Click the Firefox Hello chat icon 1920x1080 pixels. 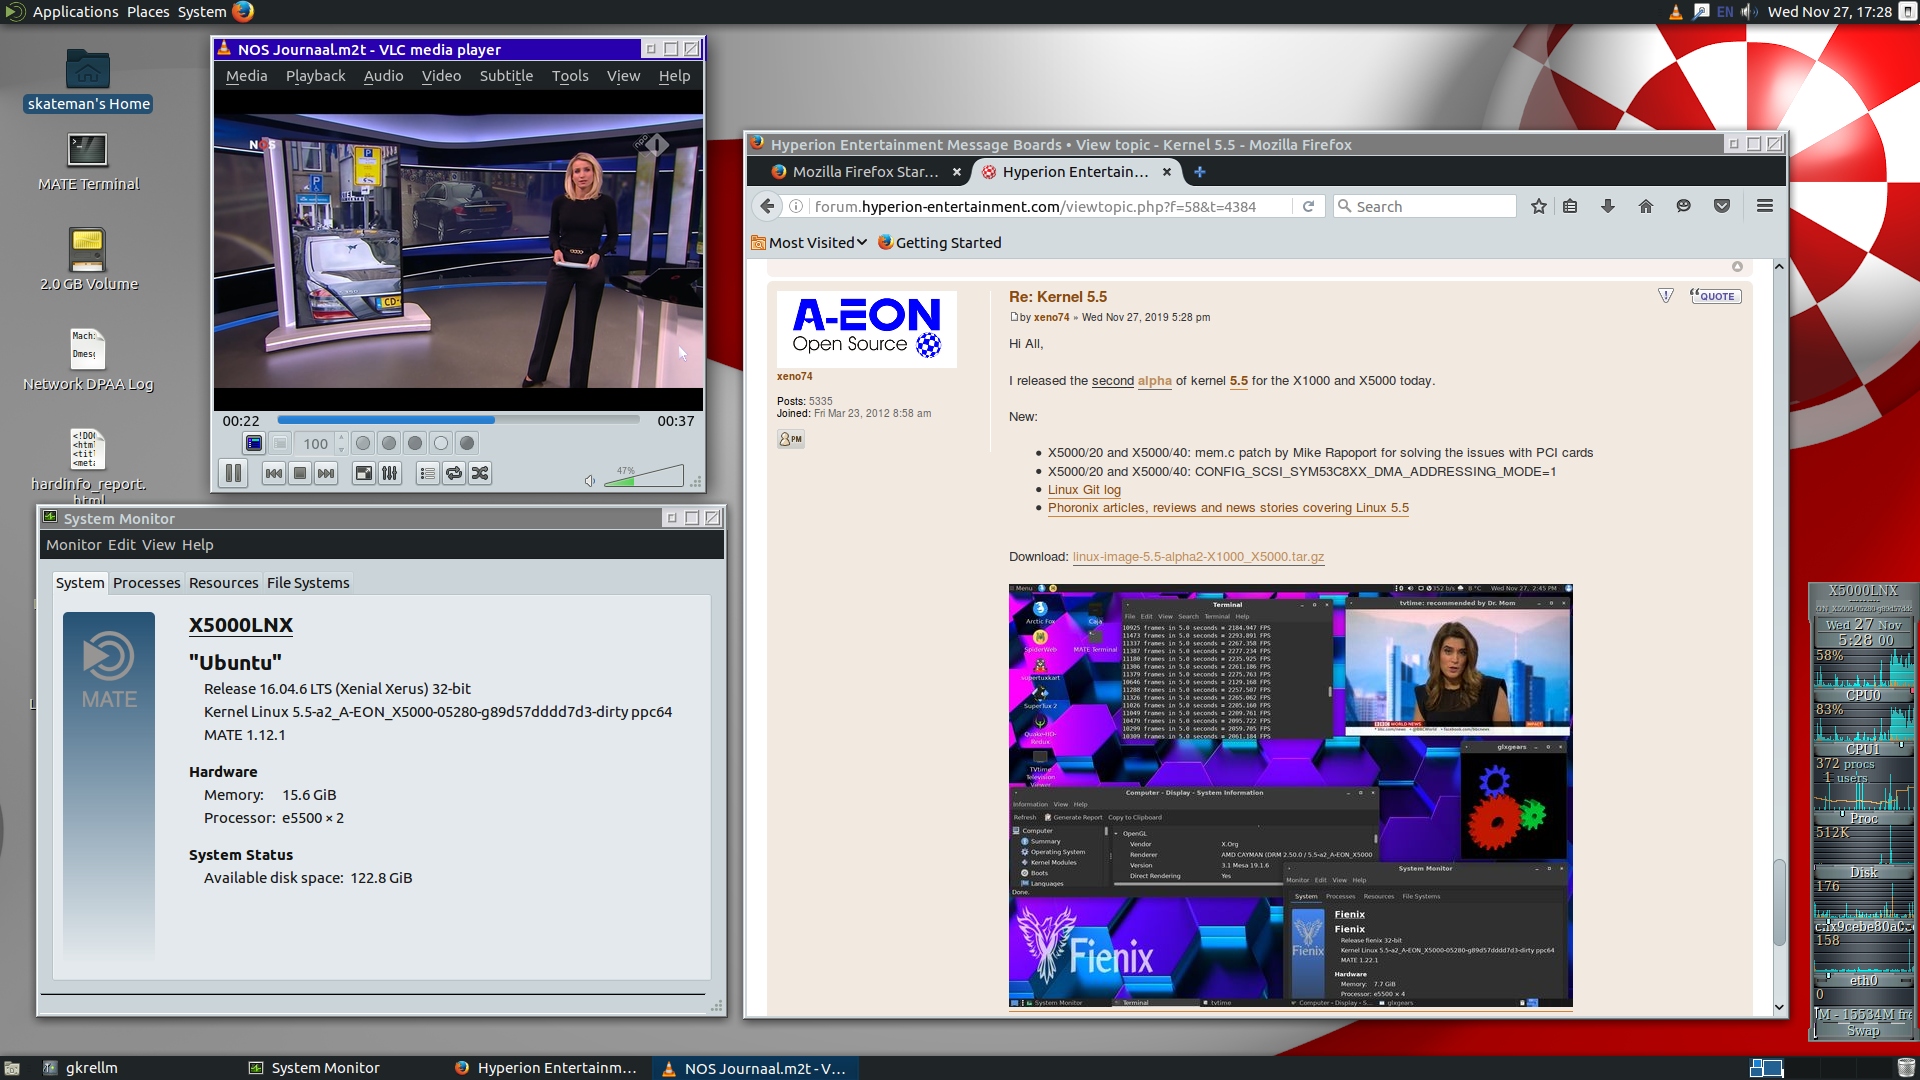pos(1684,206)
